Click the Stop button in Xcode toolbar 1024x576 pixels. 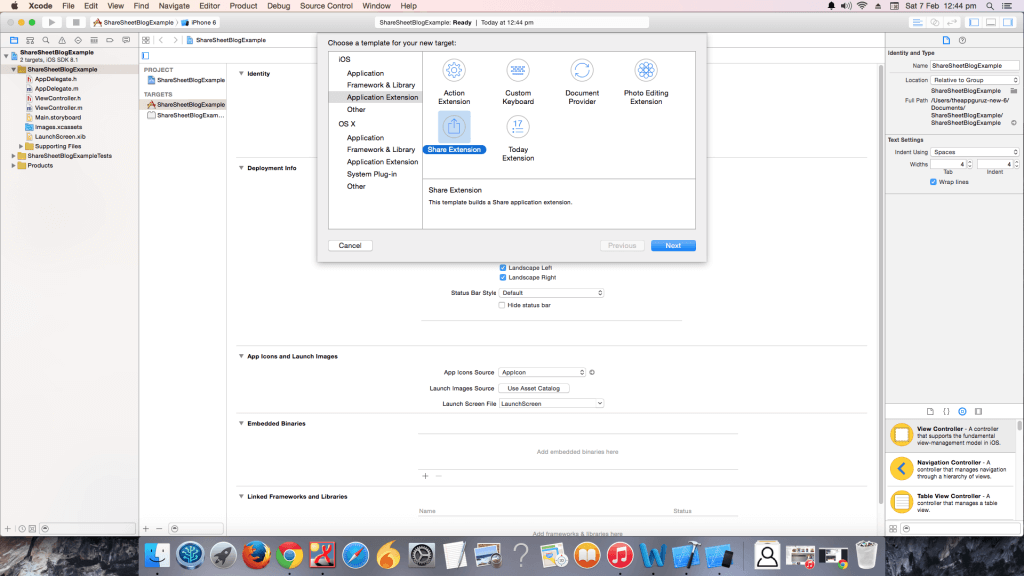click(x=76, y=22)
